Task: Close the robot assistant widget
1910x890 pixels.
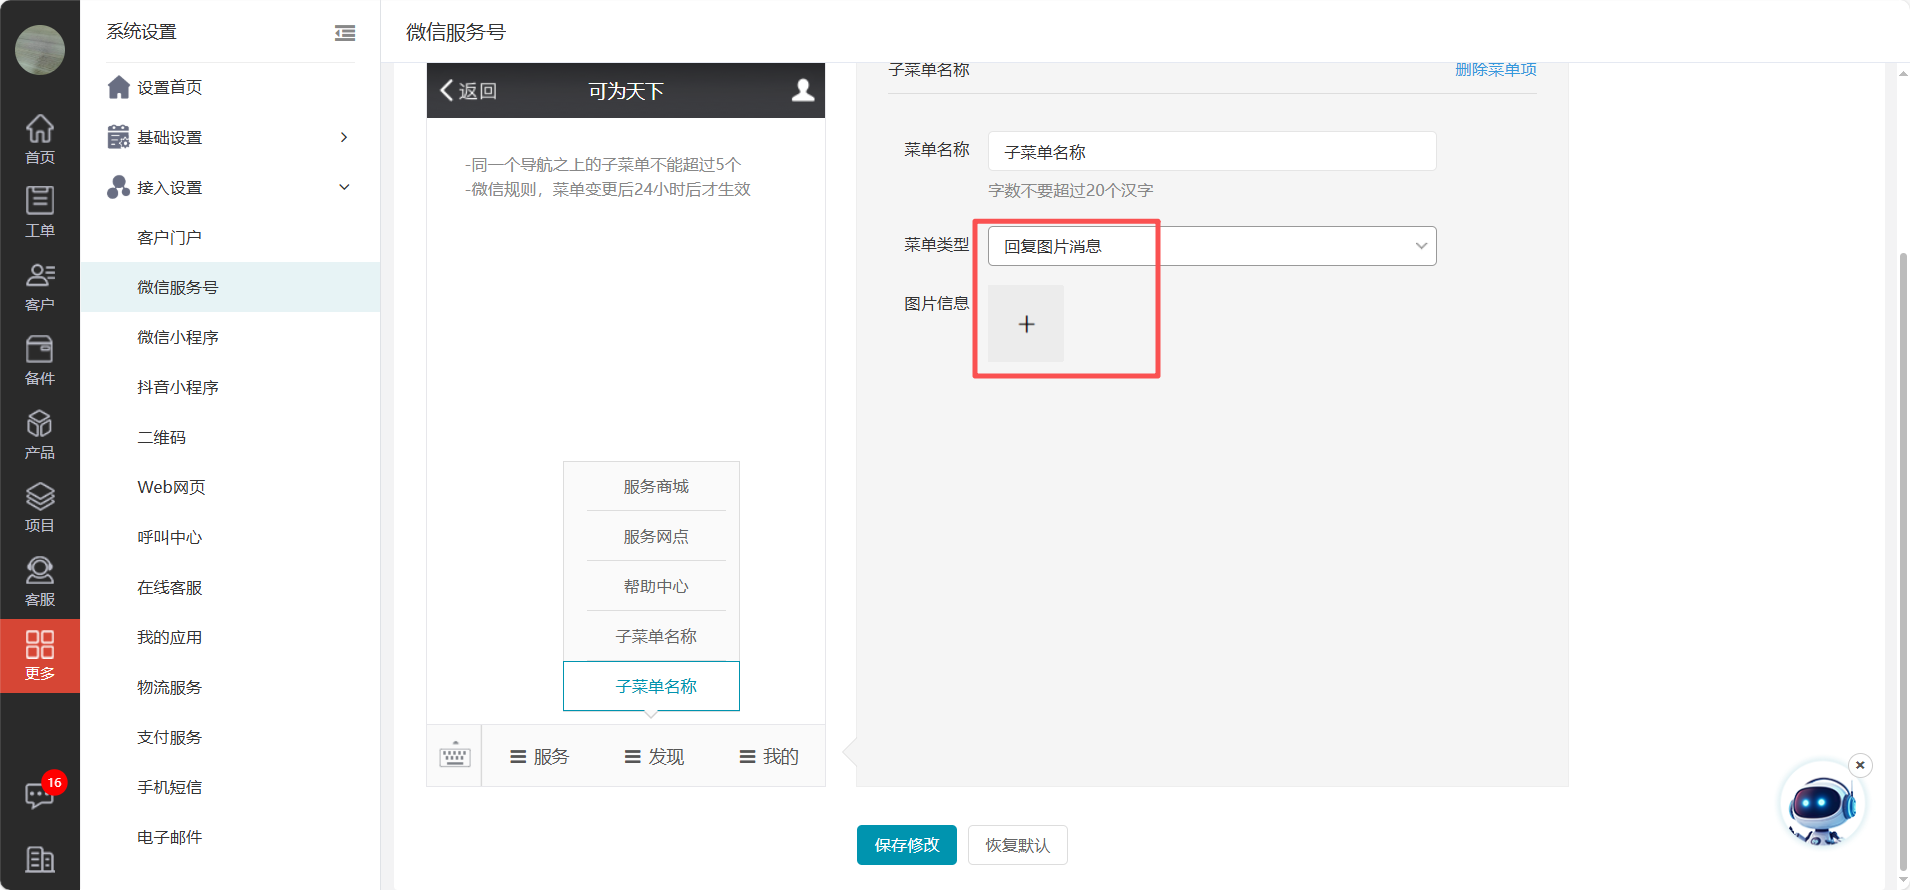Action: tap(1860, 765)
